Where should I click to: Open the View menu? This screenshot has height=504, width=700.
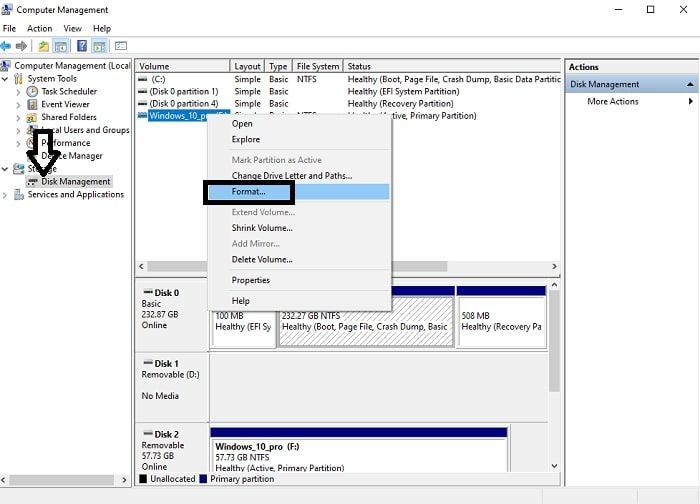click(72, 29)
